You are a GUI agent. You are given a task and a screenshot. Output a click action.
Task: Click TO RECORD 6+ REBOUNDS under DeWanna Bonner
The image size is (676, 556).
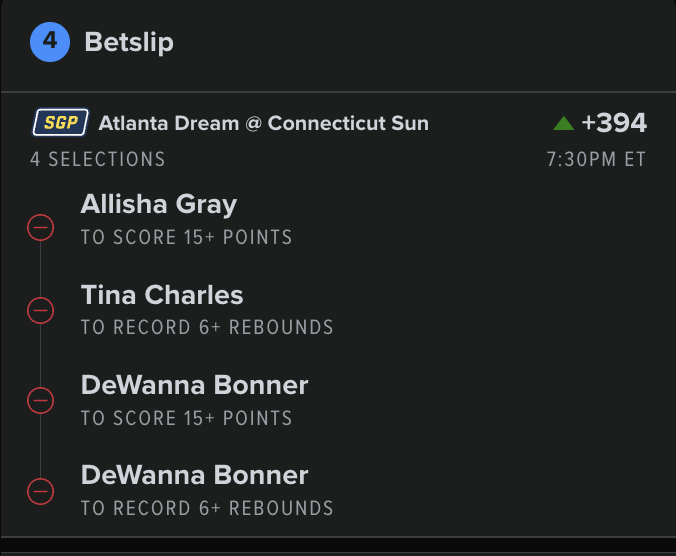207,508
